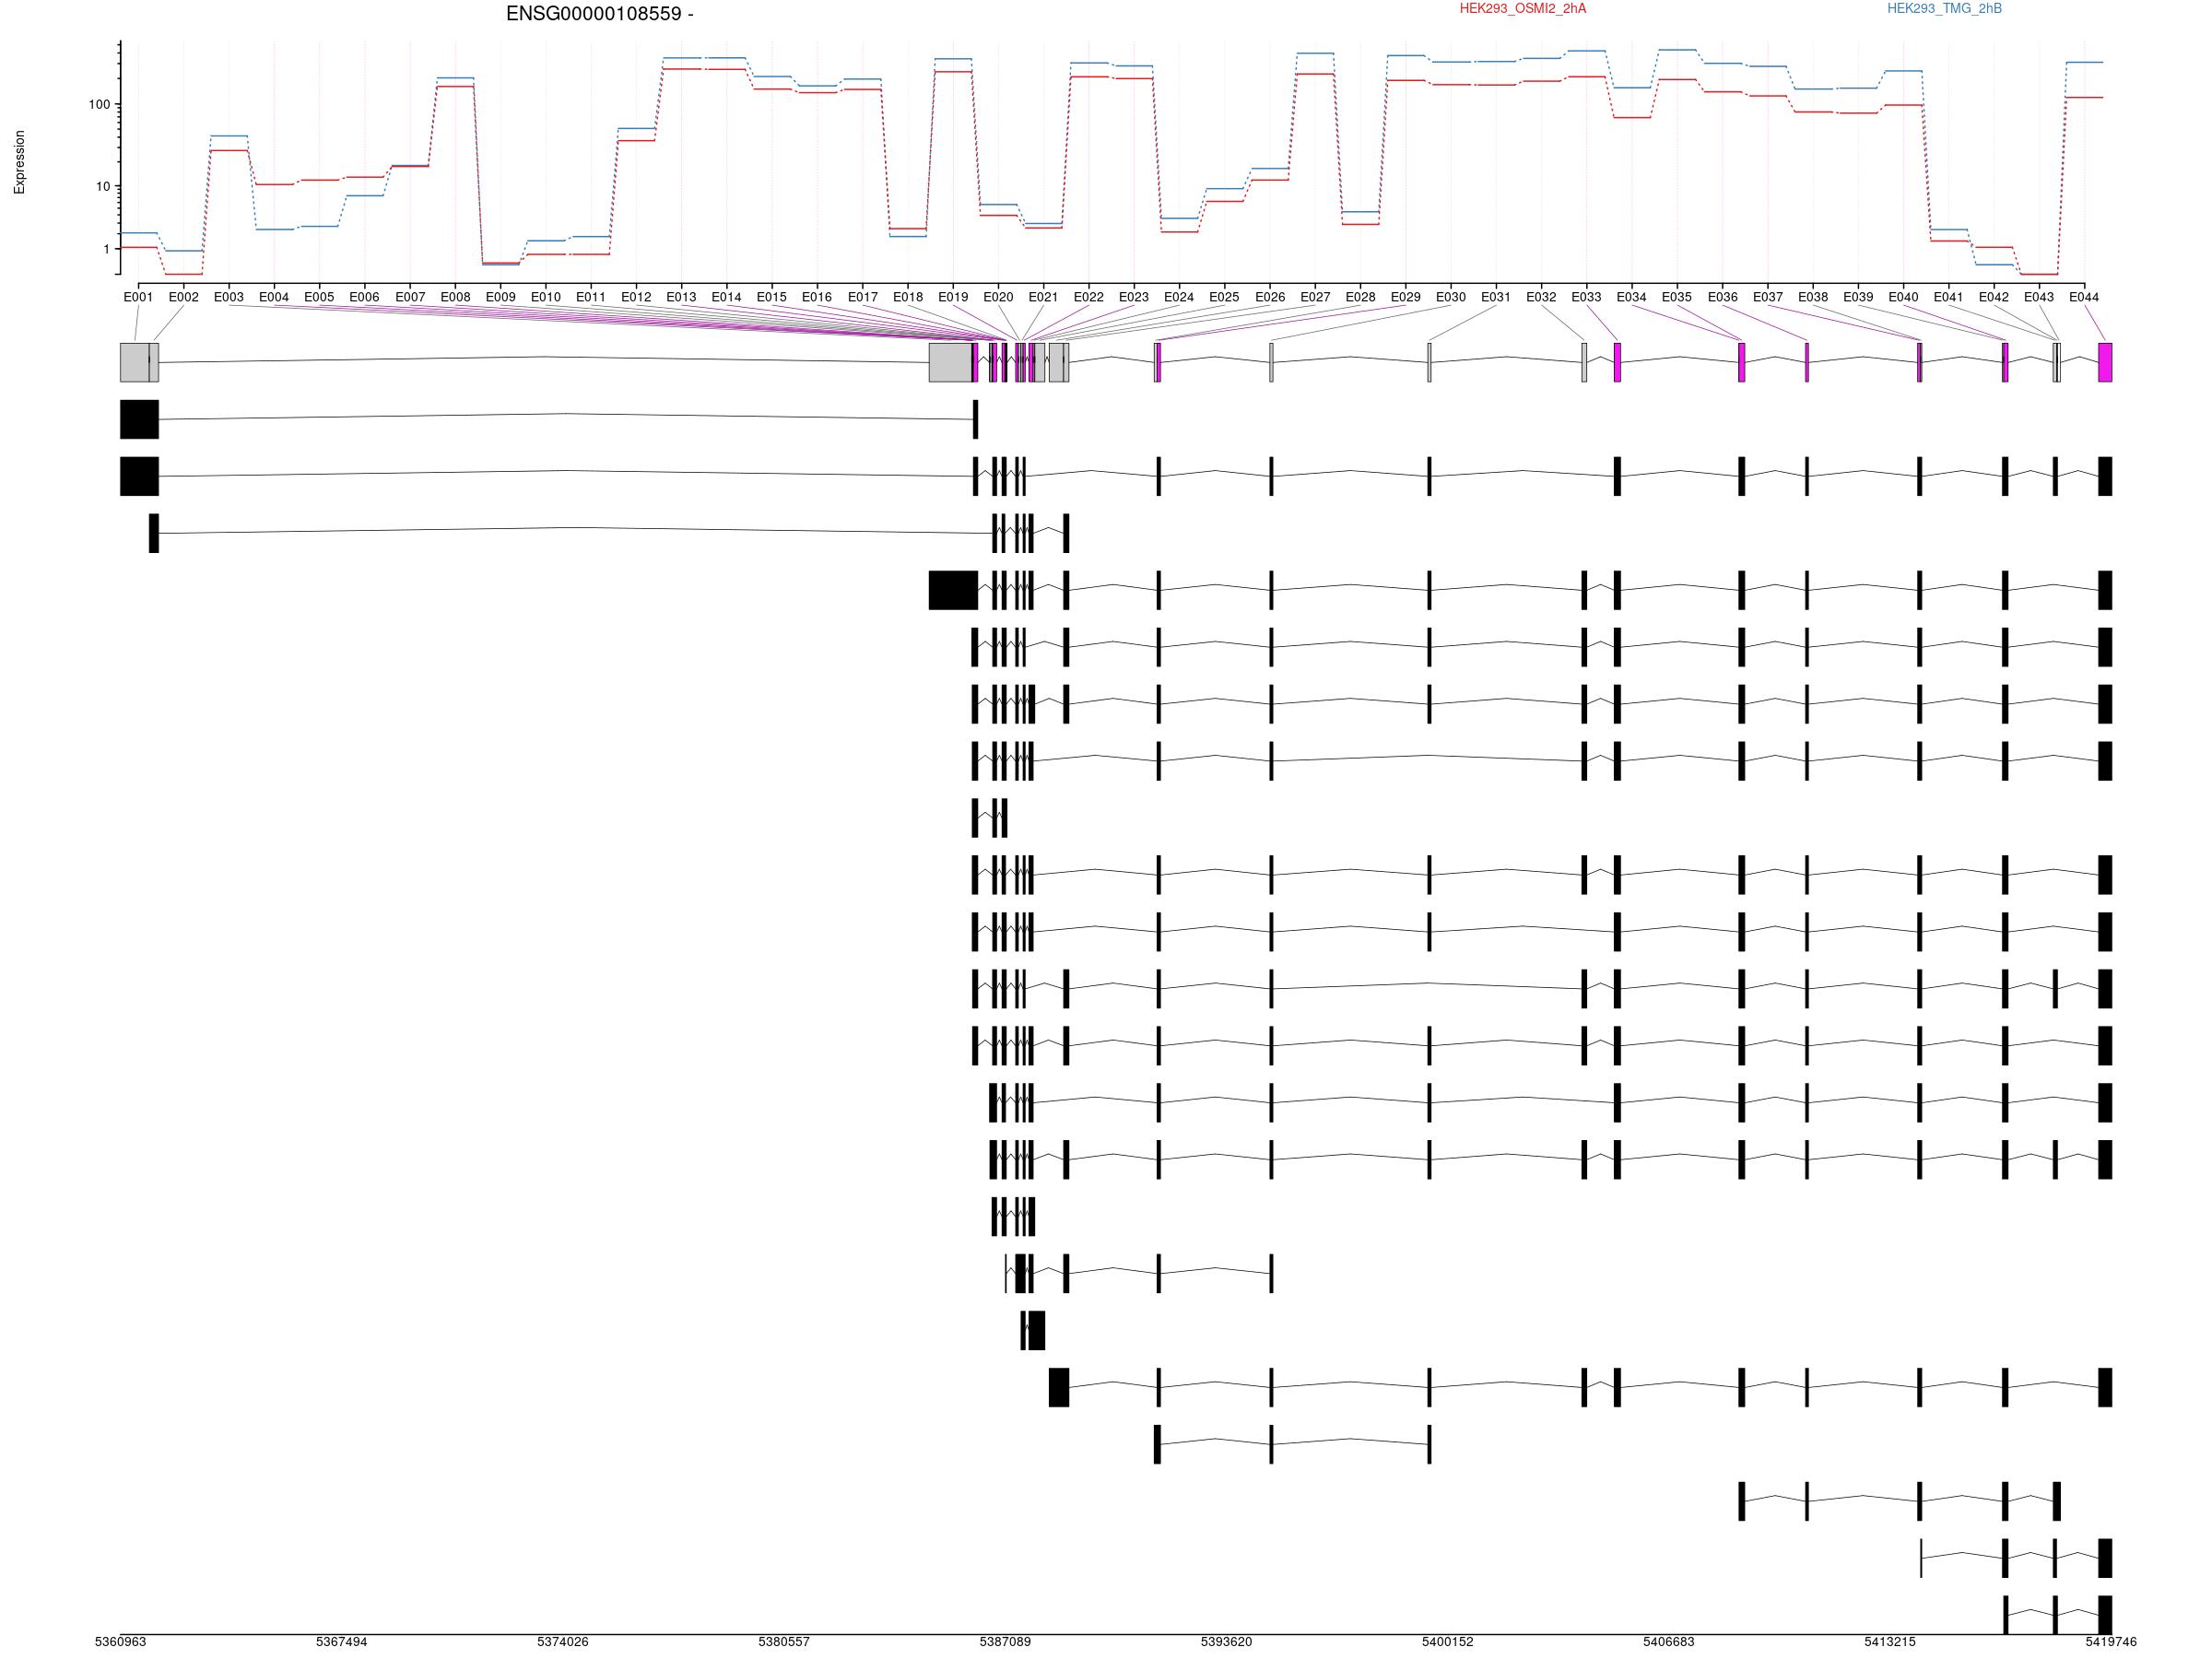Select exon label E002

click(x=184, y=297)
